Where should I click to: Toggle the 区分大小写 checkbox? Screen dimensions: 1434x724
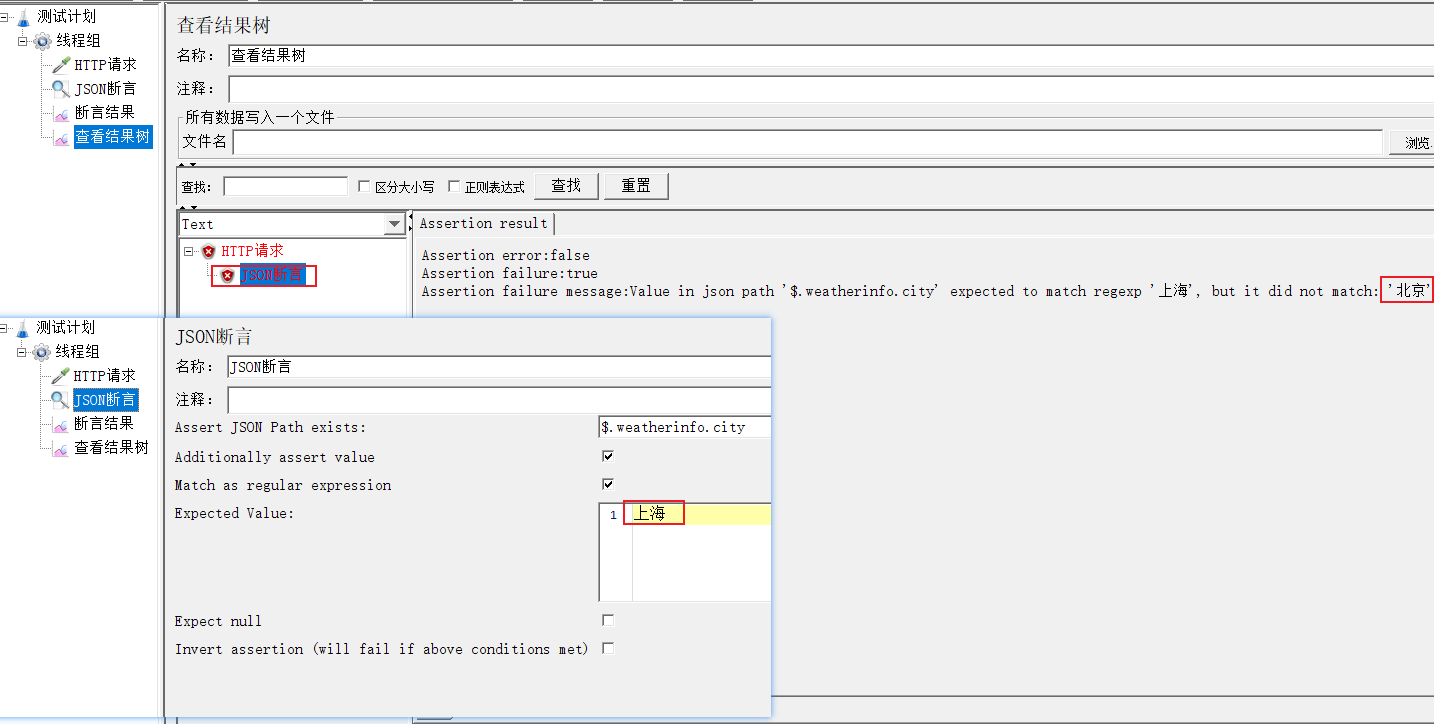364,186
